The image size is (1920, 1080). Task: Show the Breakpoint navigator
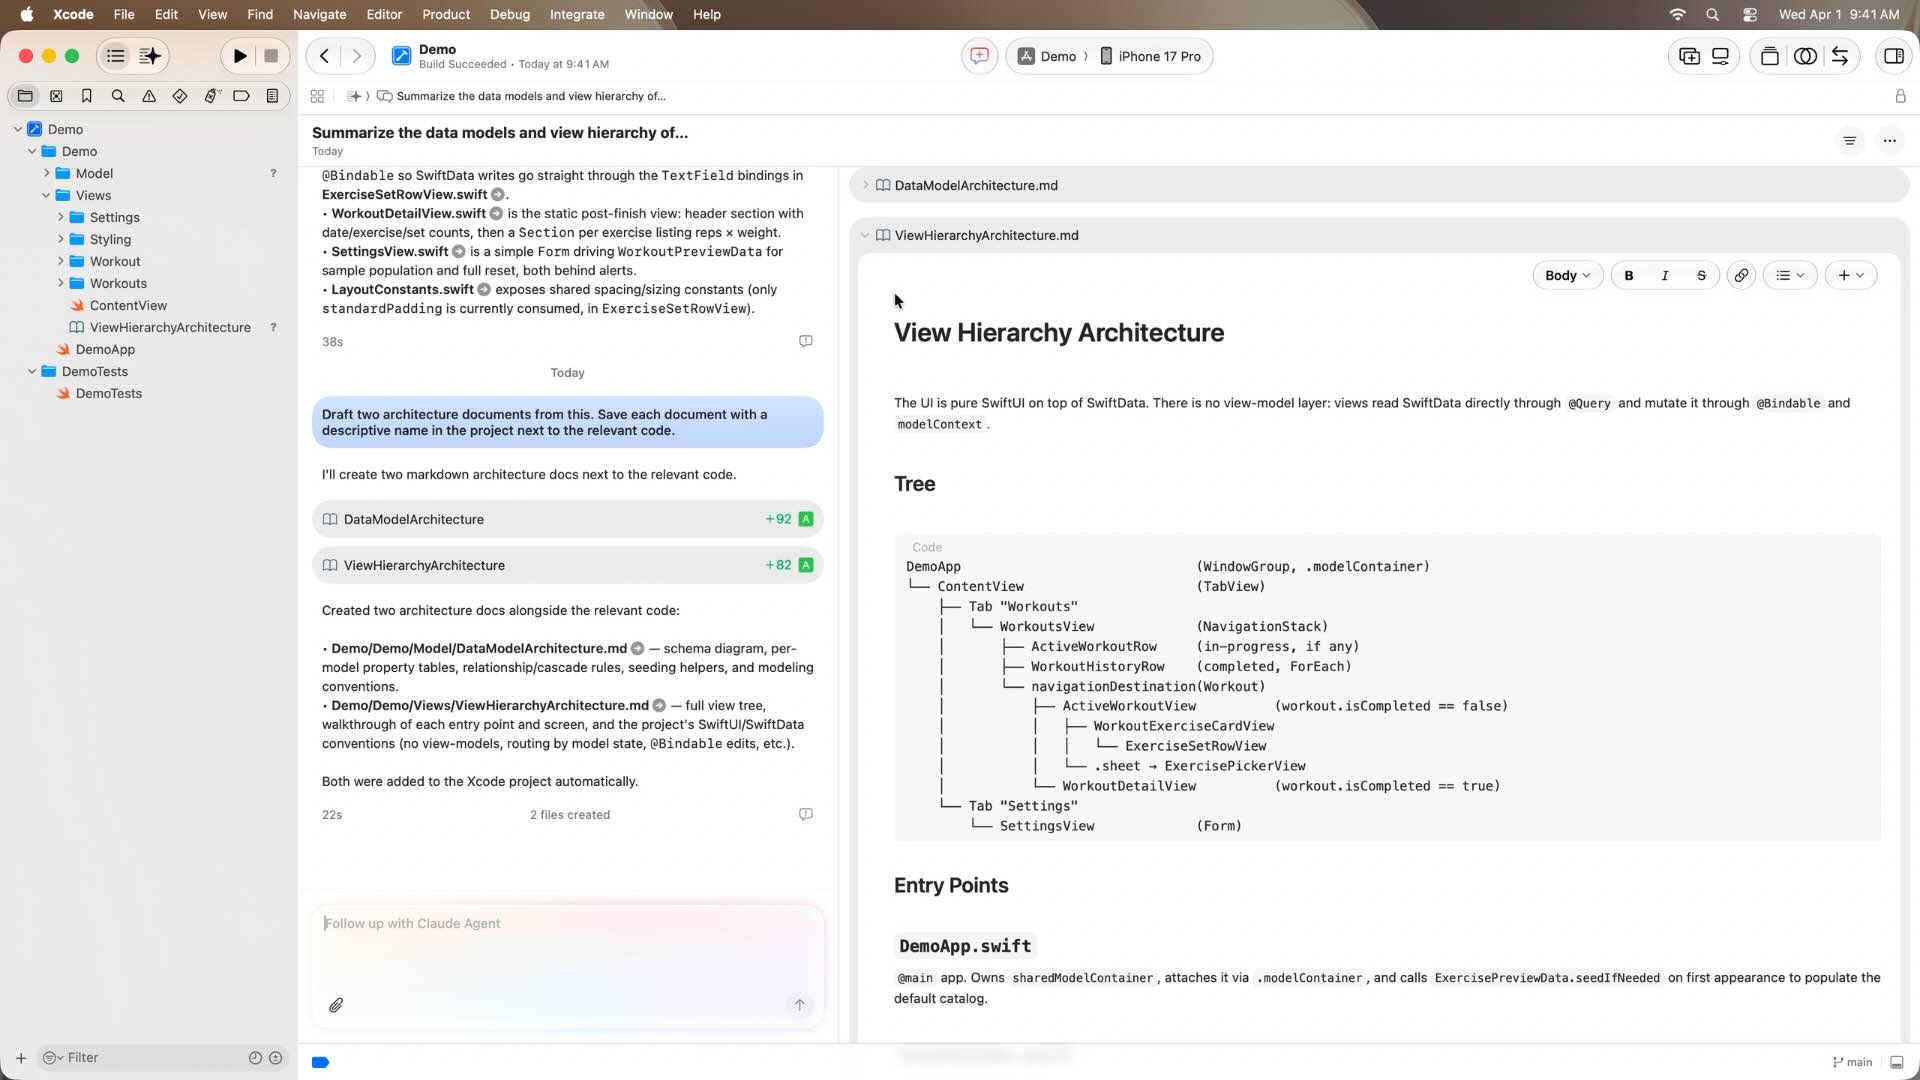point(241,96)
